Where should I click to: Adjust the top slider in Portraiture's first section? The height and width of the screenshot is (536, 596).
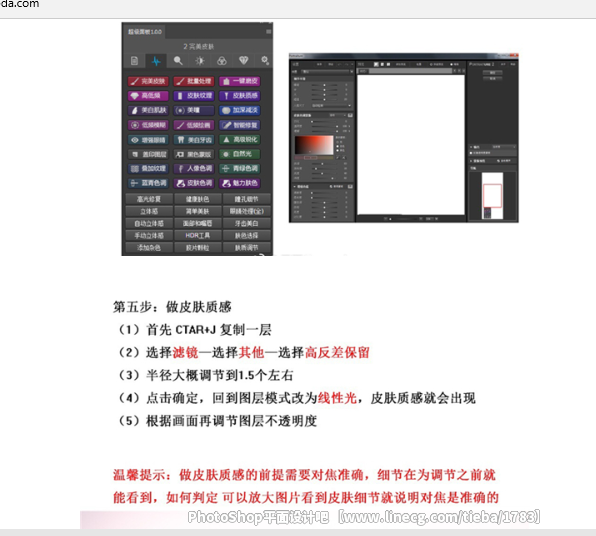[x=324, y=85]
